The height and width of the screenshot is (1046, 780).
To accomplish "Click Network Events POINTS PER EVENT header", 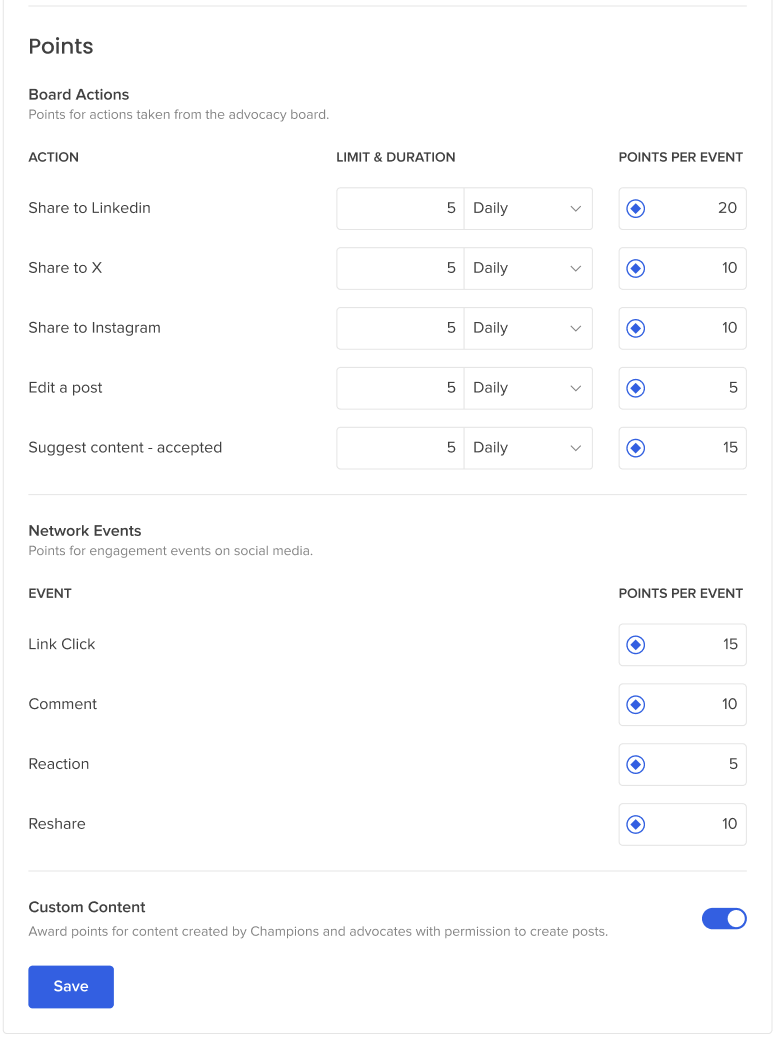I will (x=681, y=594).
